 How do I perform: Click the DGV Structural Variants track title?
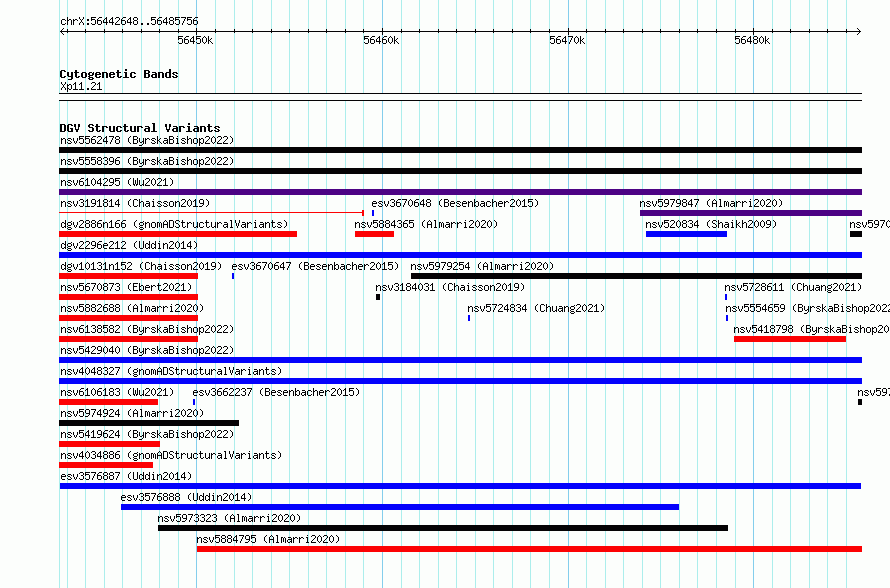point(140,128)
